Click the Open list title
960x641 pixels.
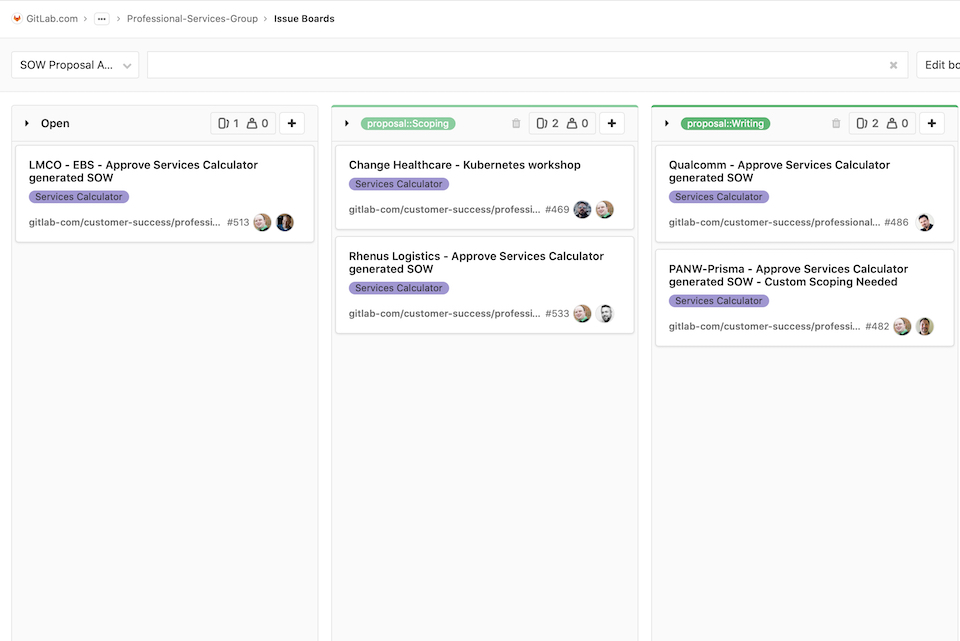click(55, 123)
